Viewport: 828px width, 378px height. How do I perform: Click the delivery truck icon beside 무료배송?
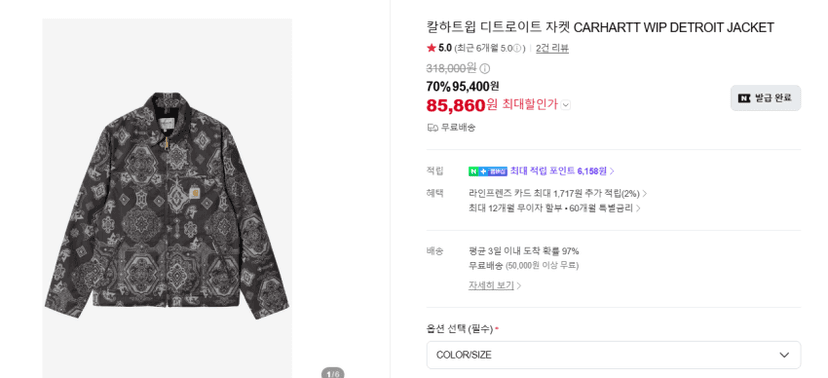coord(432,127)
